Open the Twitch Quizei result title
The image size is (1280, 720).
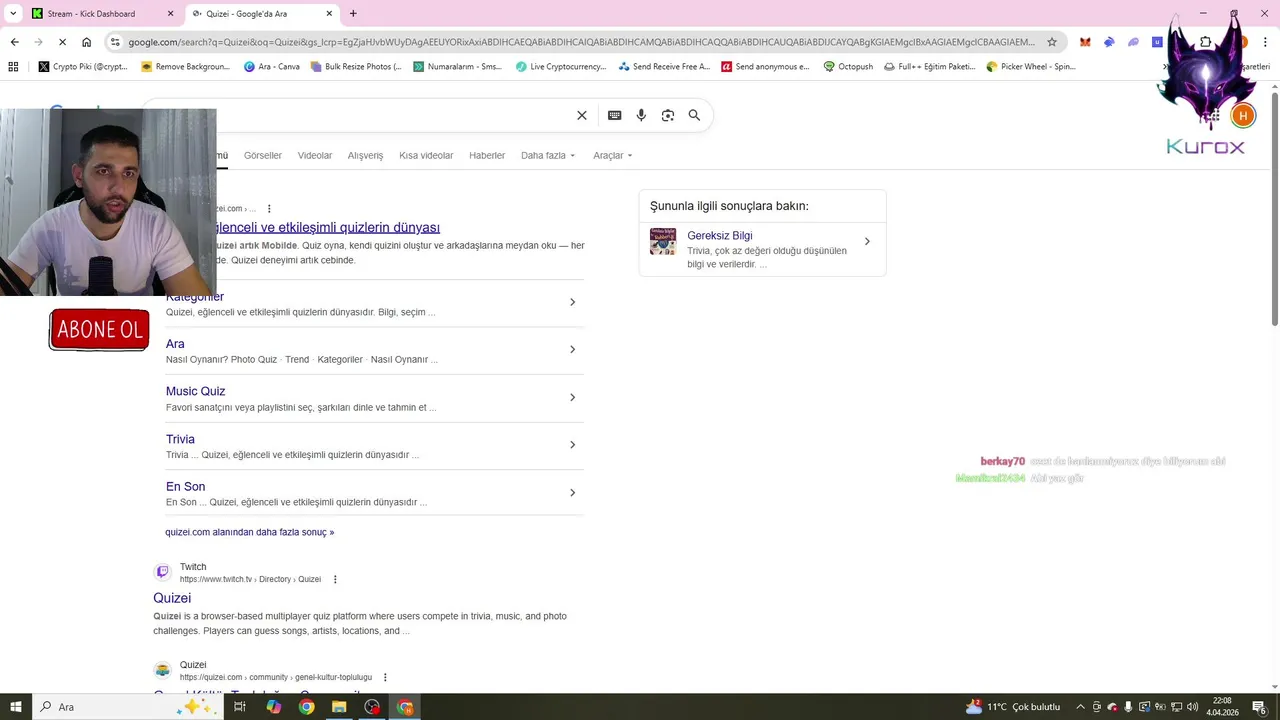(172, 598)
